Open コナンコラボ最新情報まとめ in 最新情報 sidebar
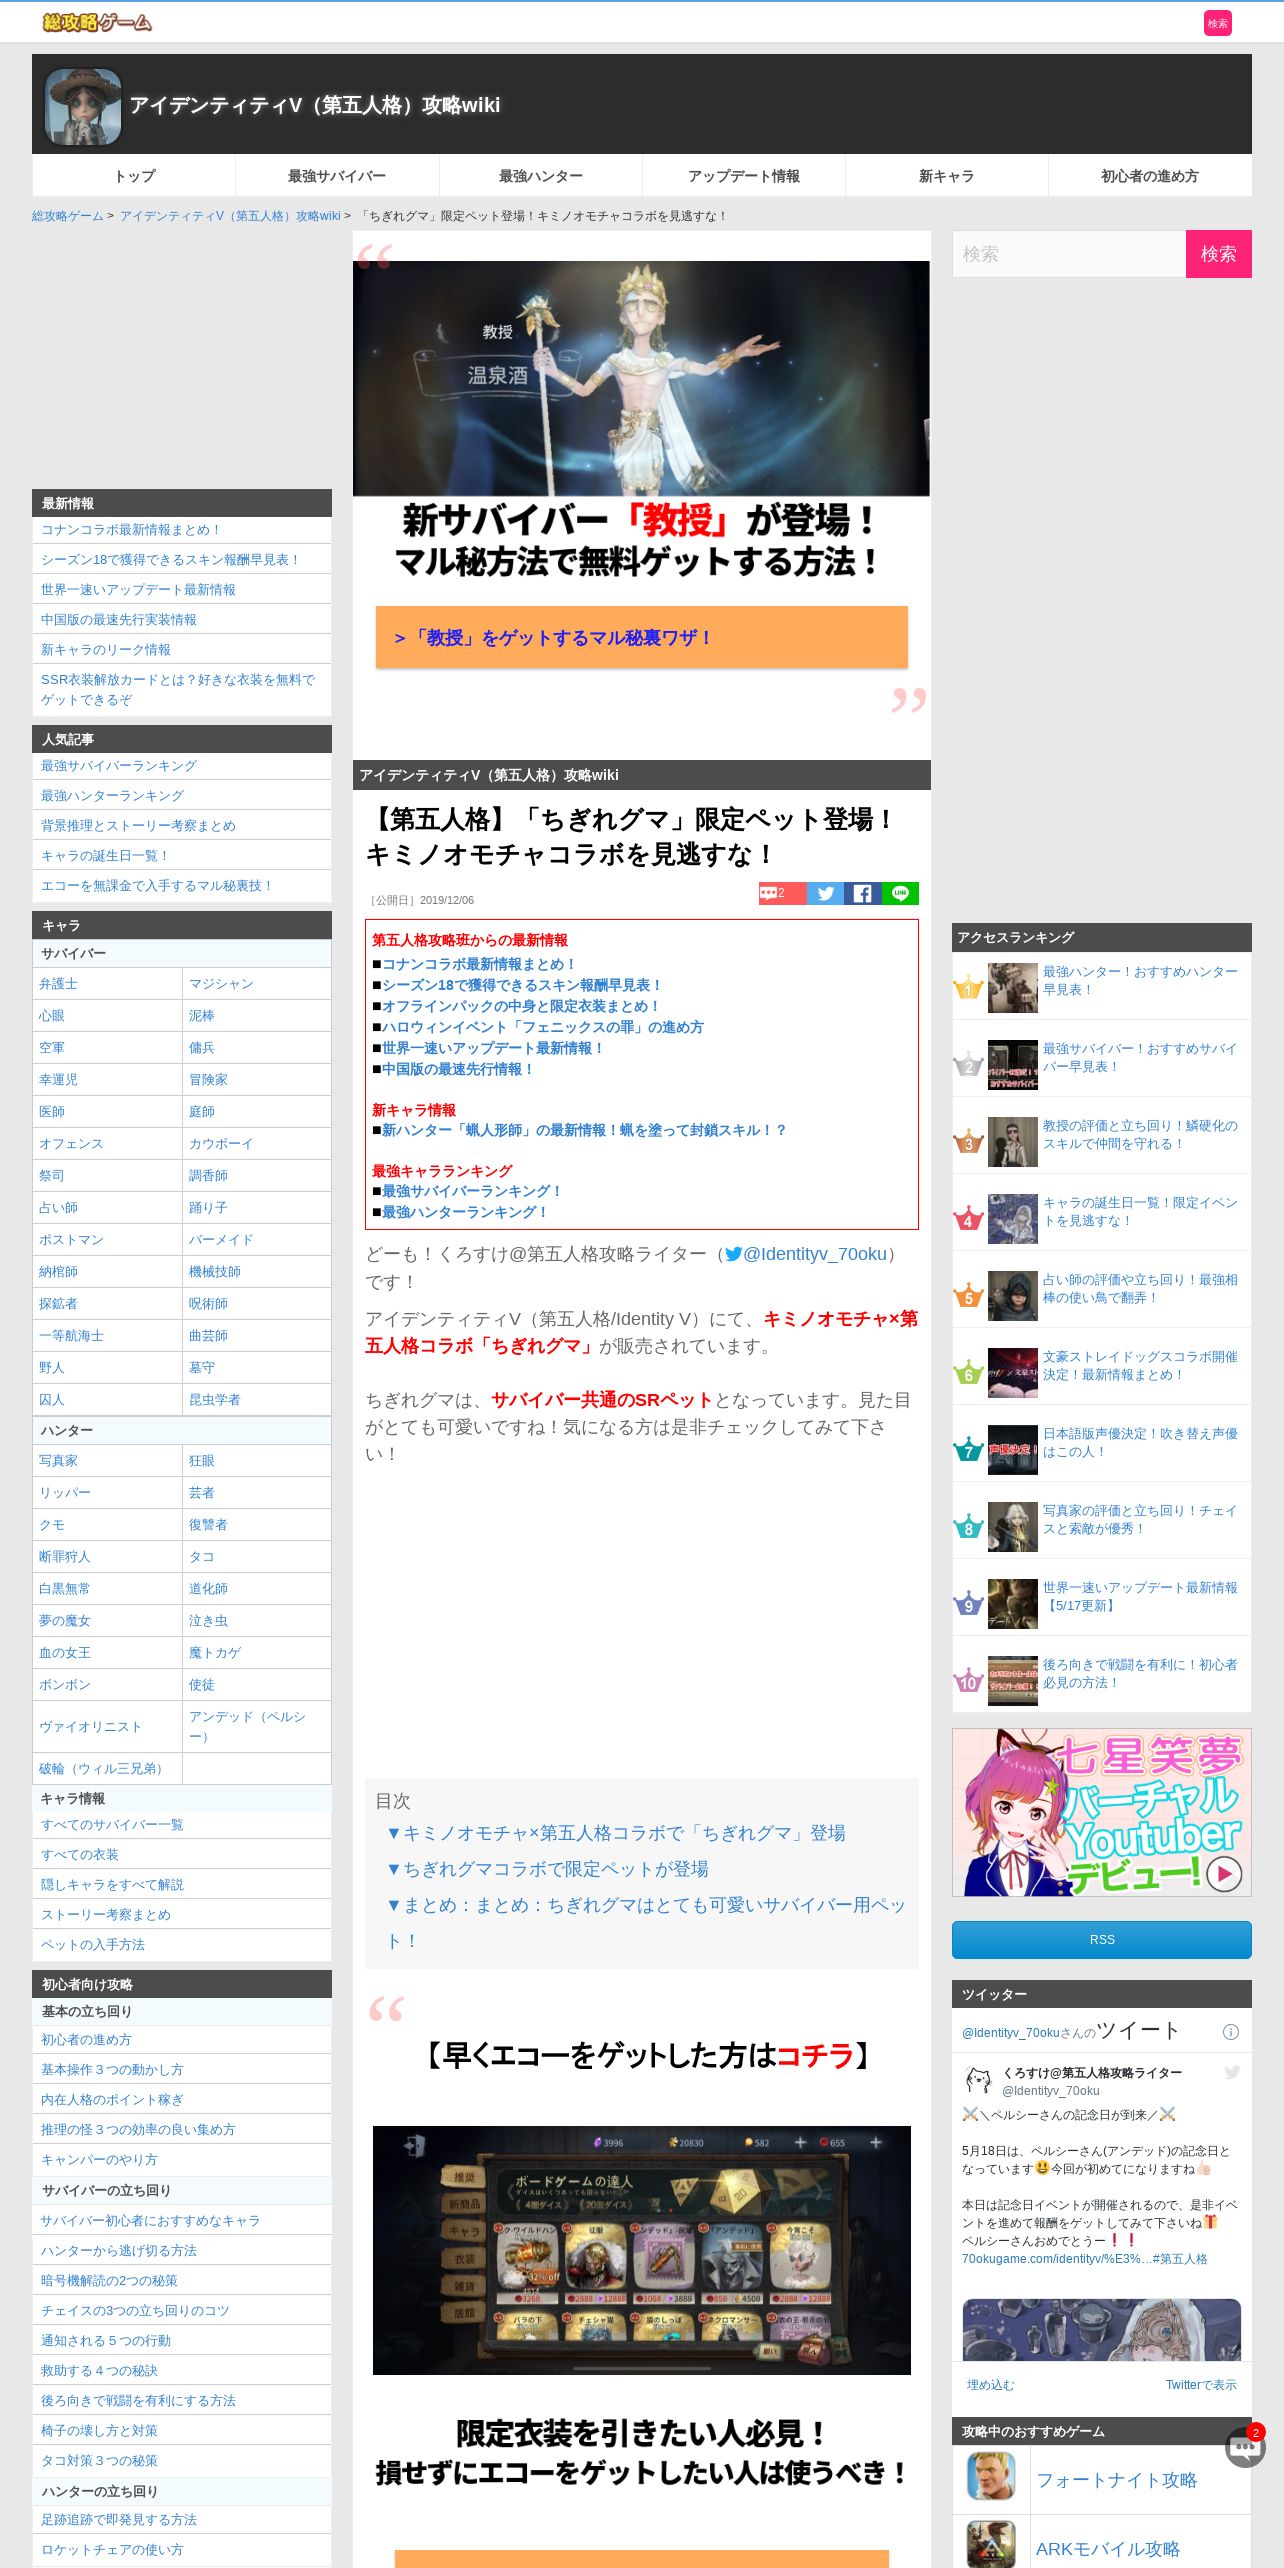The image size is (1284, 2568). (x=131, y=530)
